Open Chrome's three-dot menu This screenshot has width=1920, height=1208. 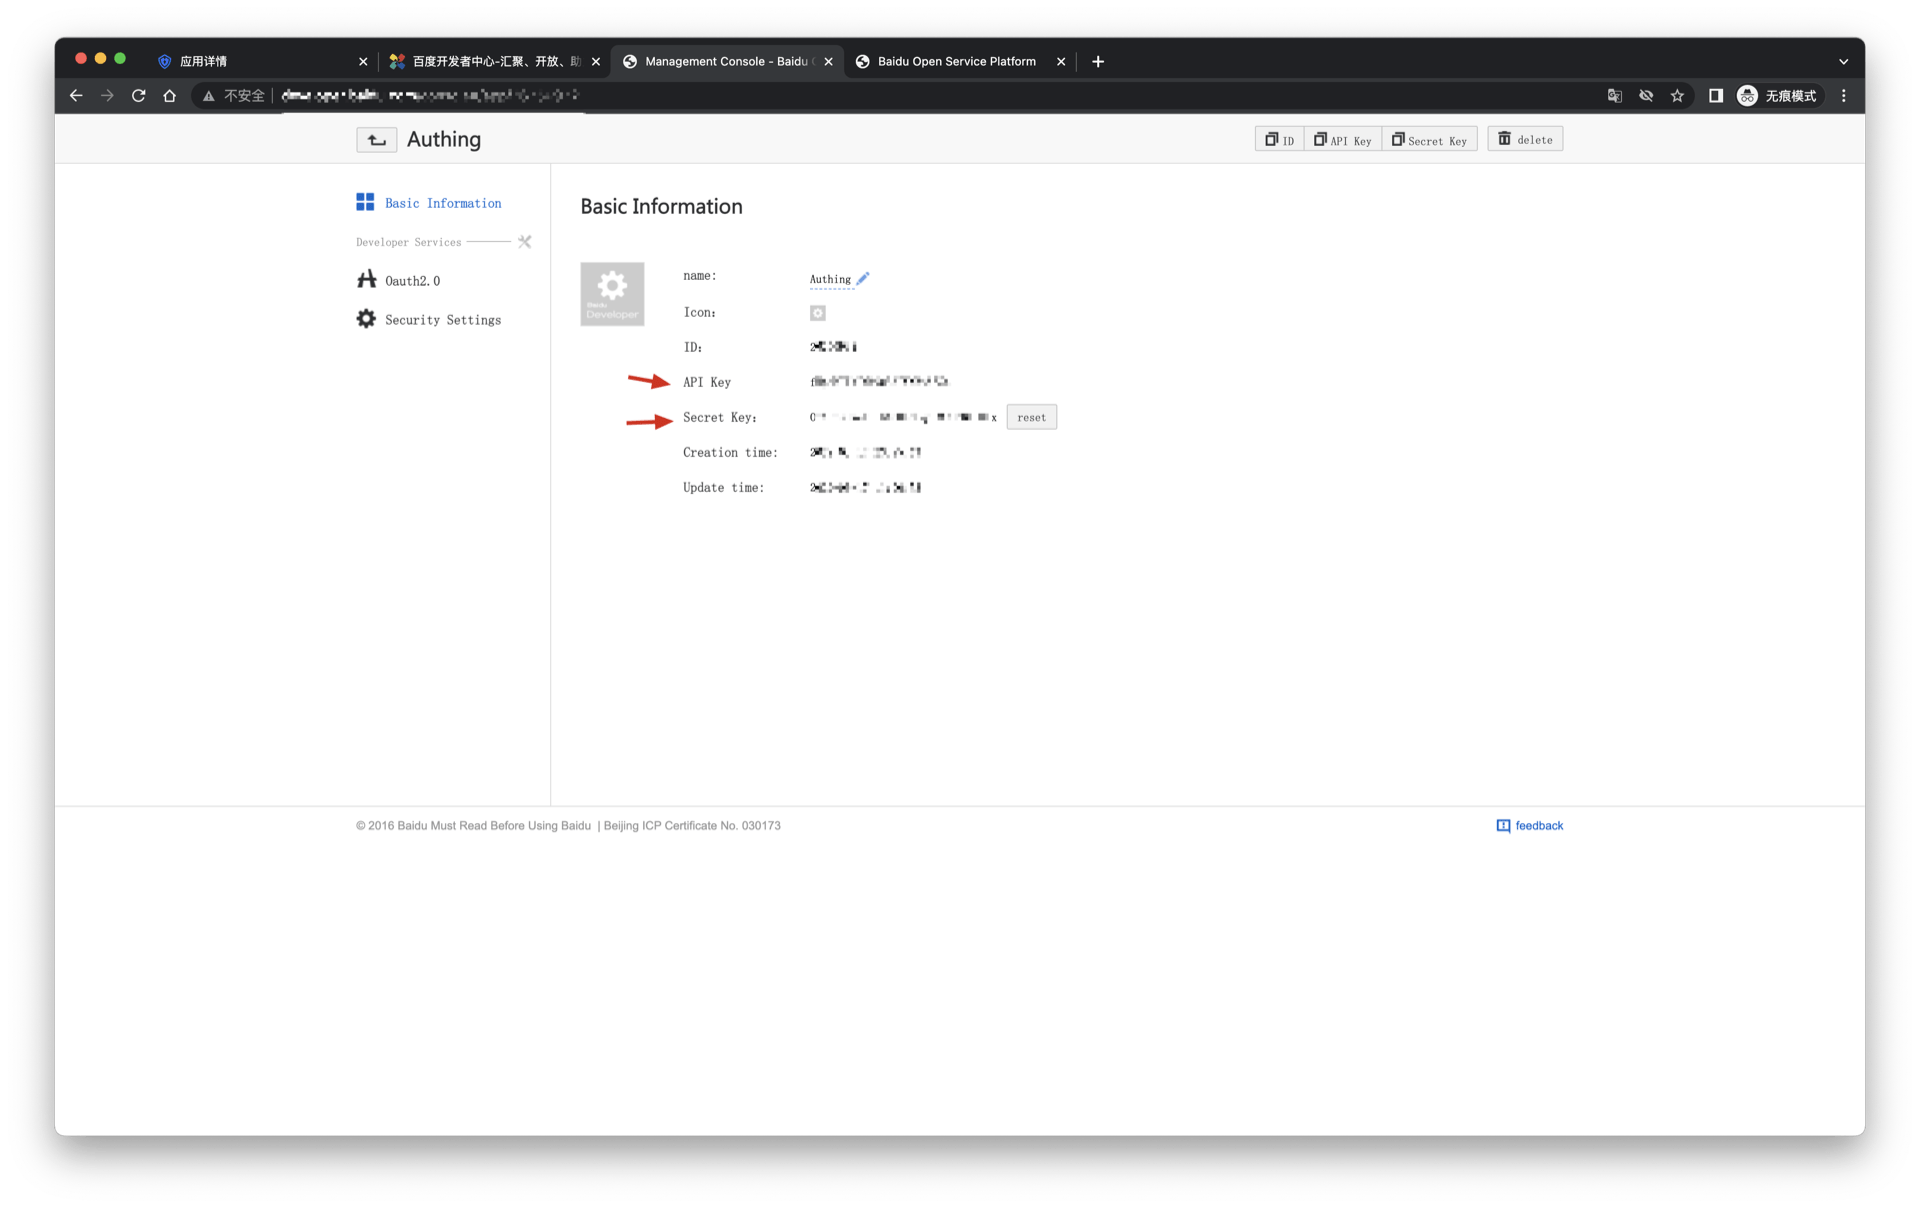point(1843,96)
